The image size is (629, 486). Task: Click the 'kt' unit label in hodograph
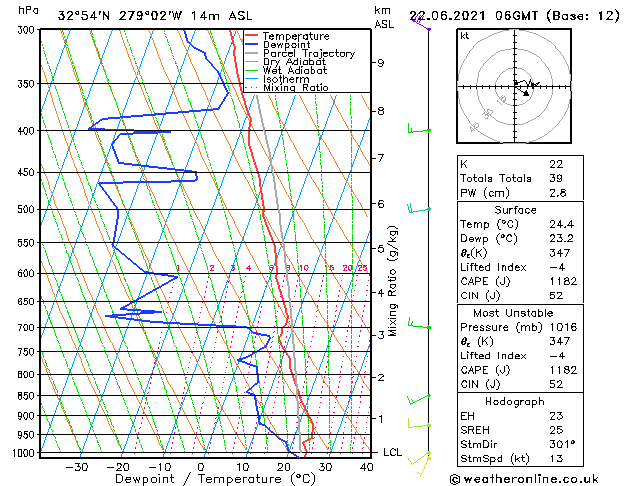tap(465, 36)
